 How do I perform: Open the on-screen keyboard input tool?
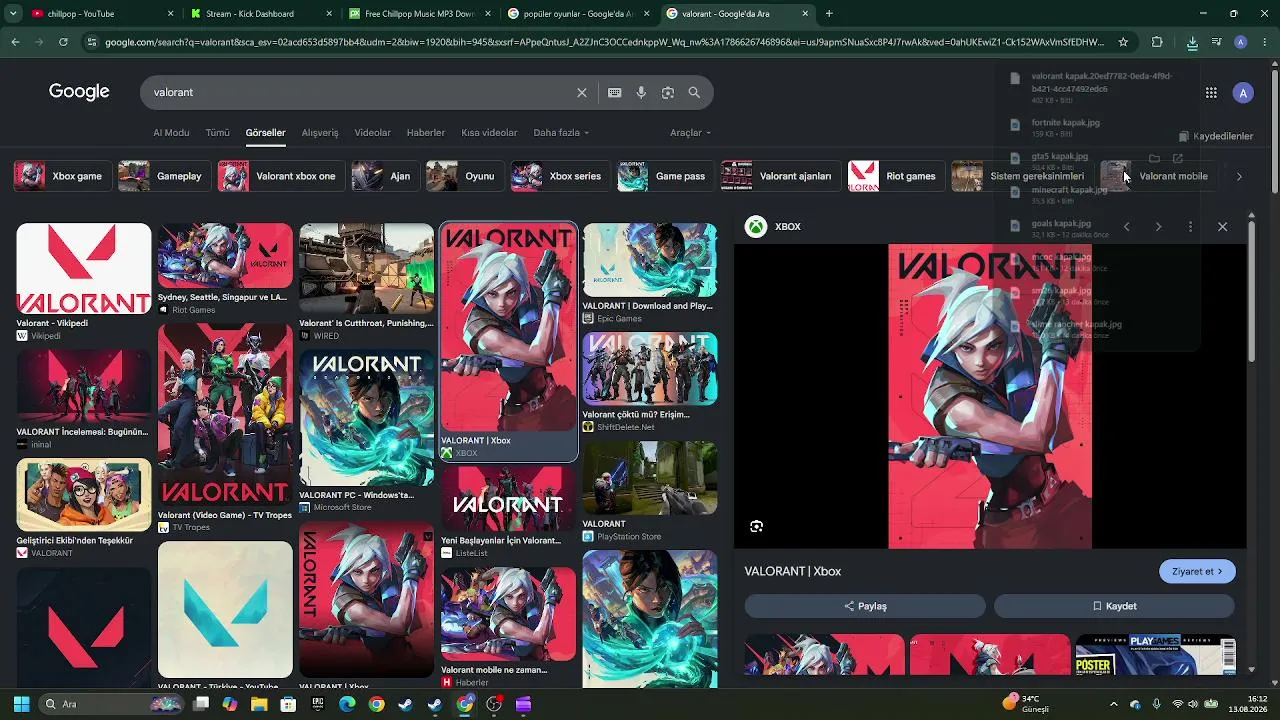point(614,92)
